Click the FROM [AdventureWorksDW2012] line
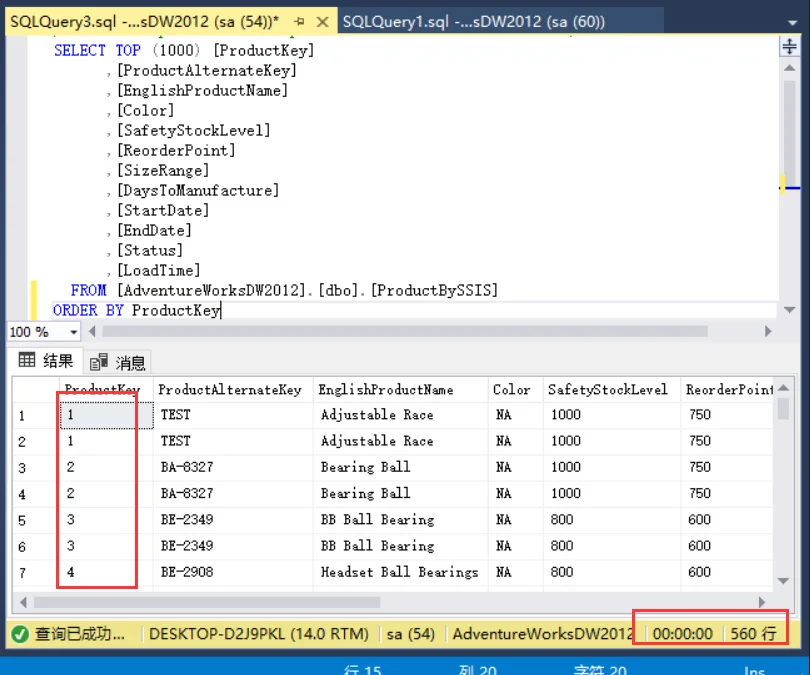This screenshot has height=675, width=810. coord(284,290)
